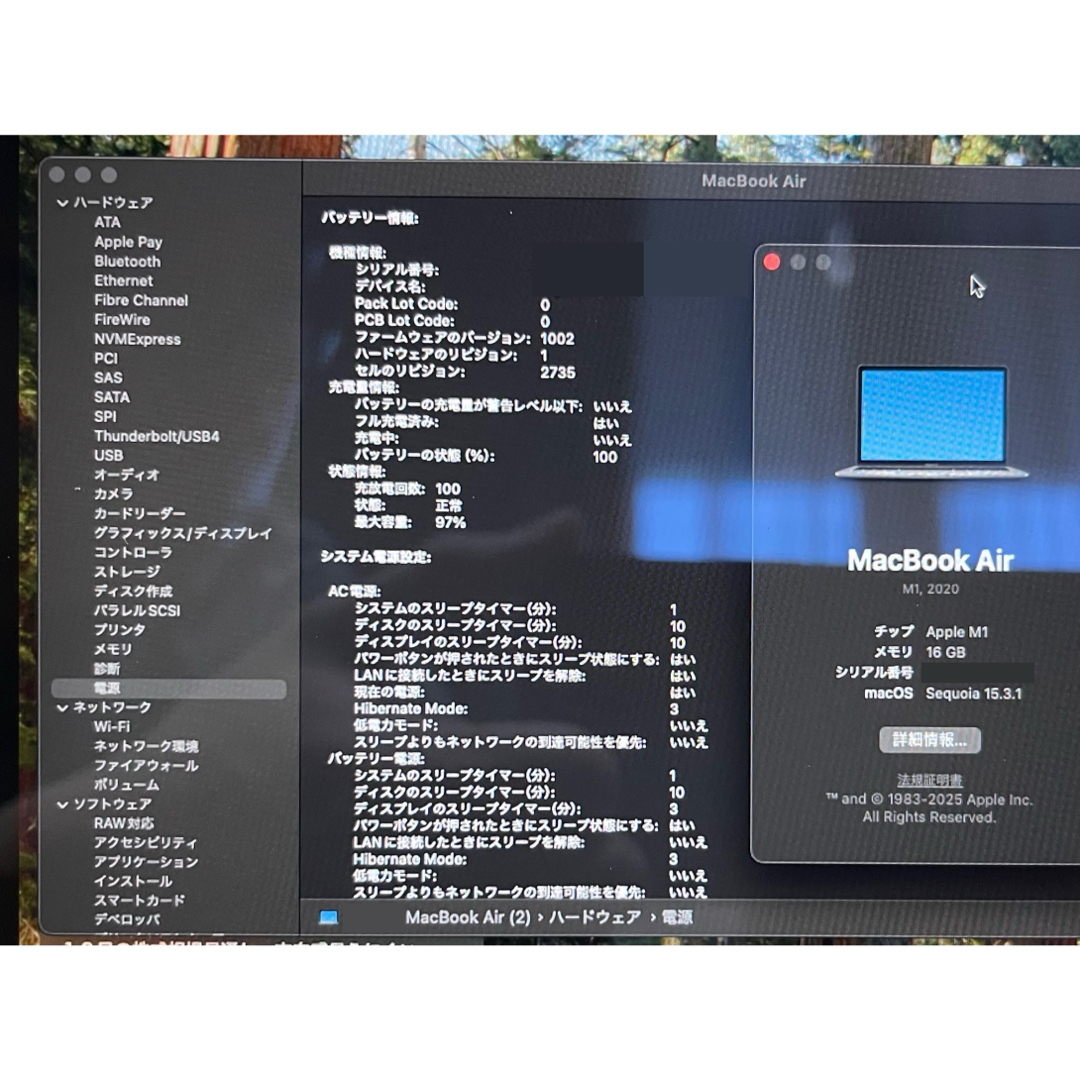Viewport: 1080px width, 1080px height.
Task: Click the computer icon in path bar
Action: tap(329, 918)
